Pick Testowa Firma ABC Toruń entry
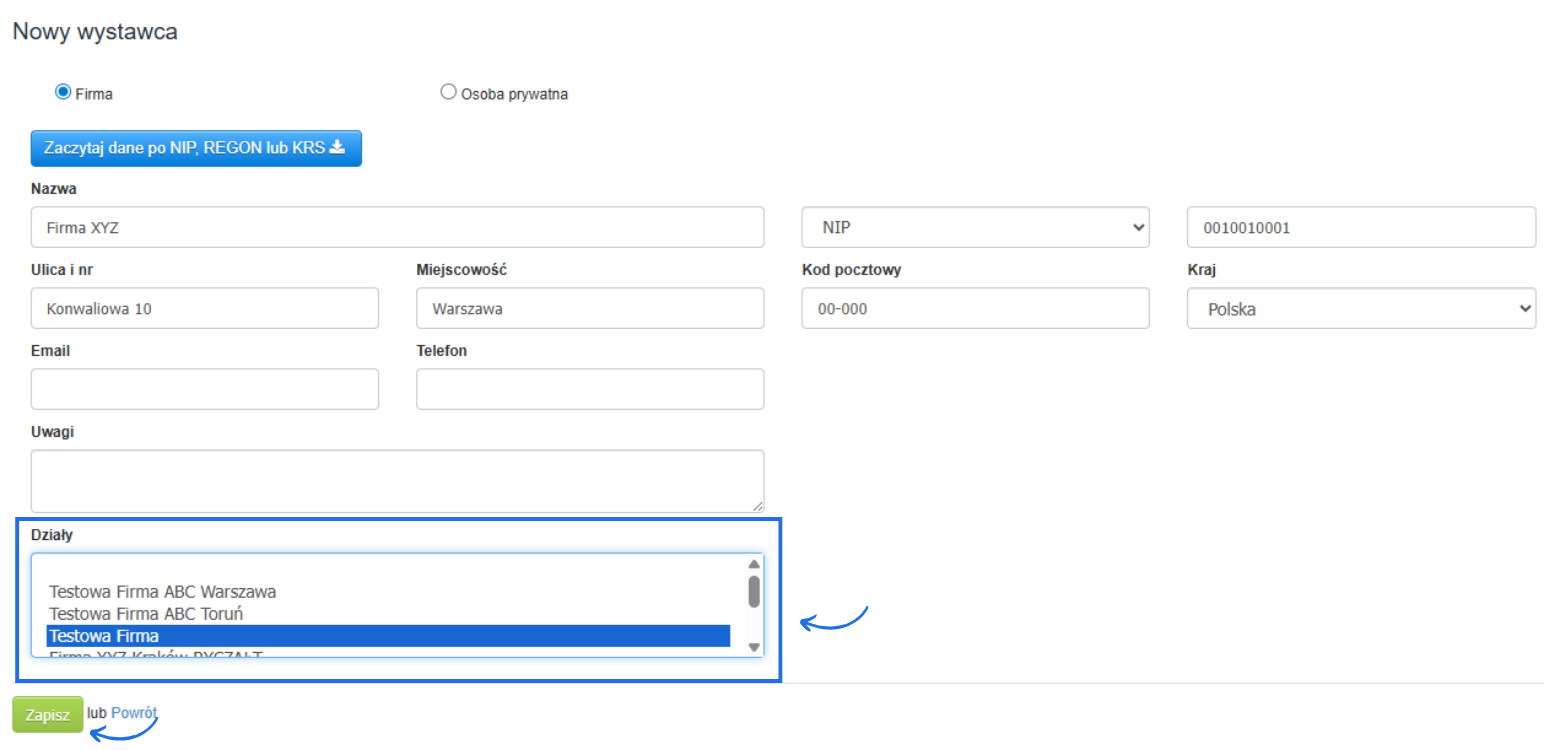Viewport: 1545px width, 750px height. pyautogui.click(x=146, y=613)
